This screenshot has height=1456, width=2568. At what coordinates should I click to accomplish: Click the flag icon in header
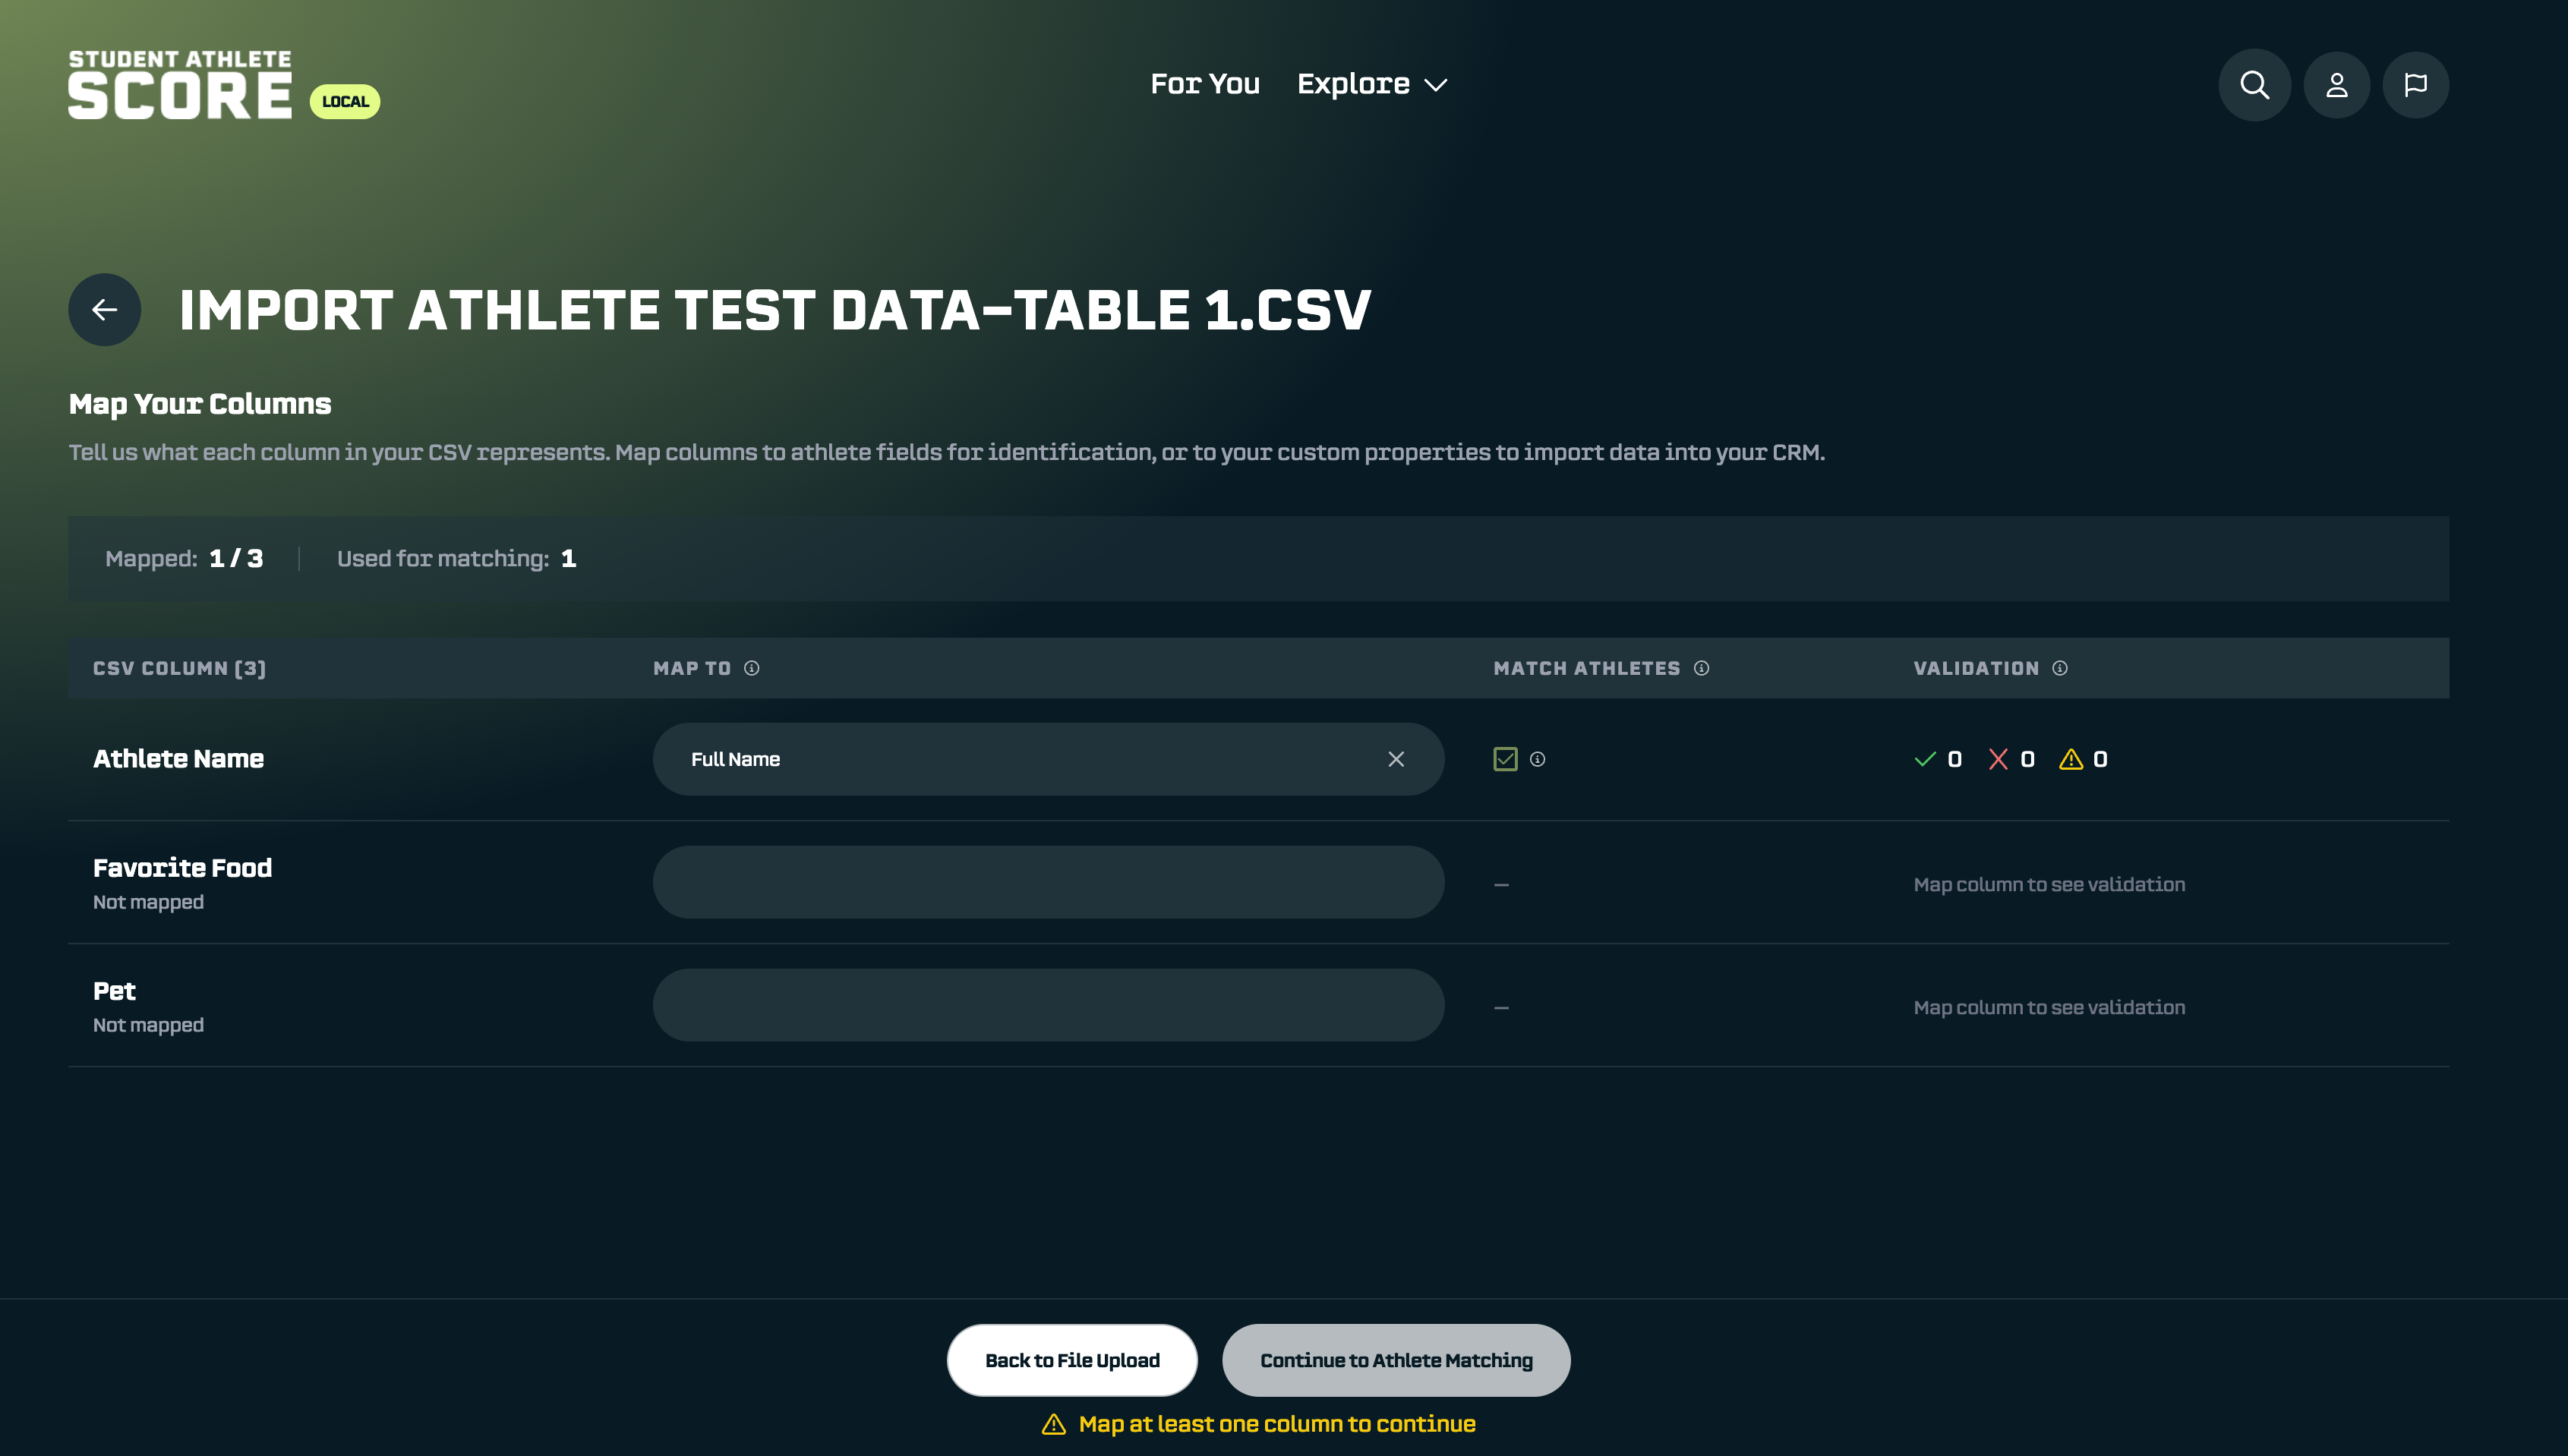(x=2415, y=85)
